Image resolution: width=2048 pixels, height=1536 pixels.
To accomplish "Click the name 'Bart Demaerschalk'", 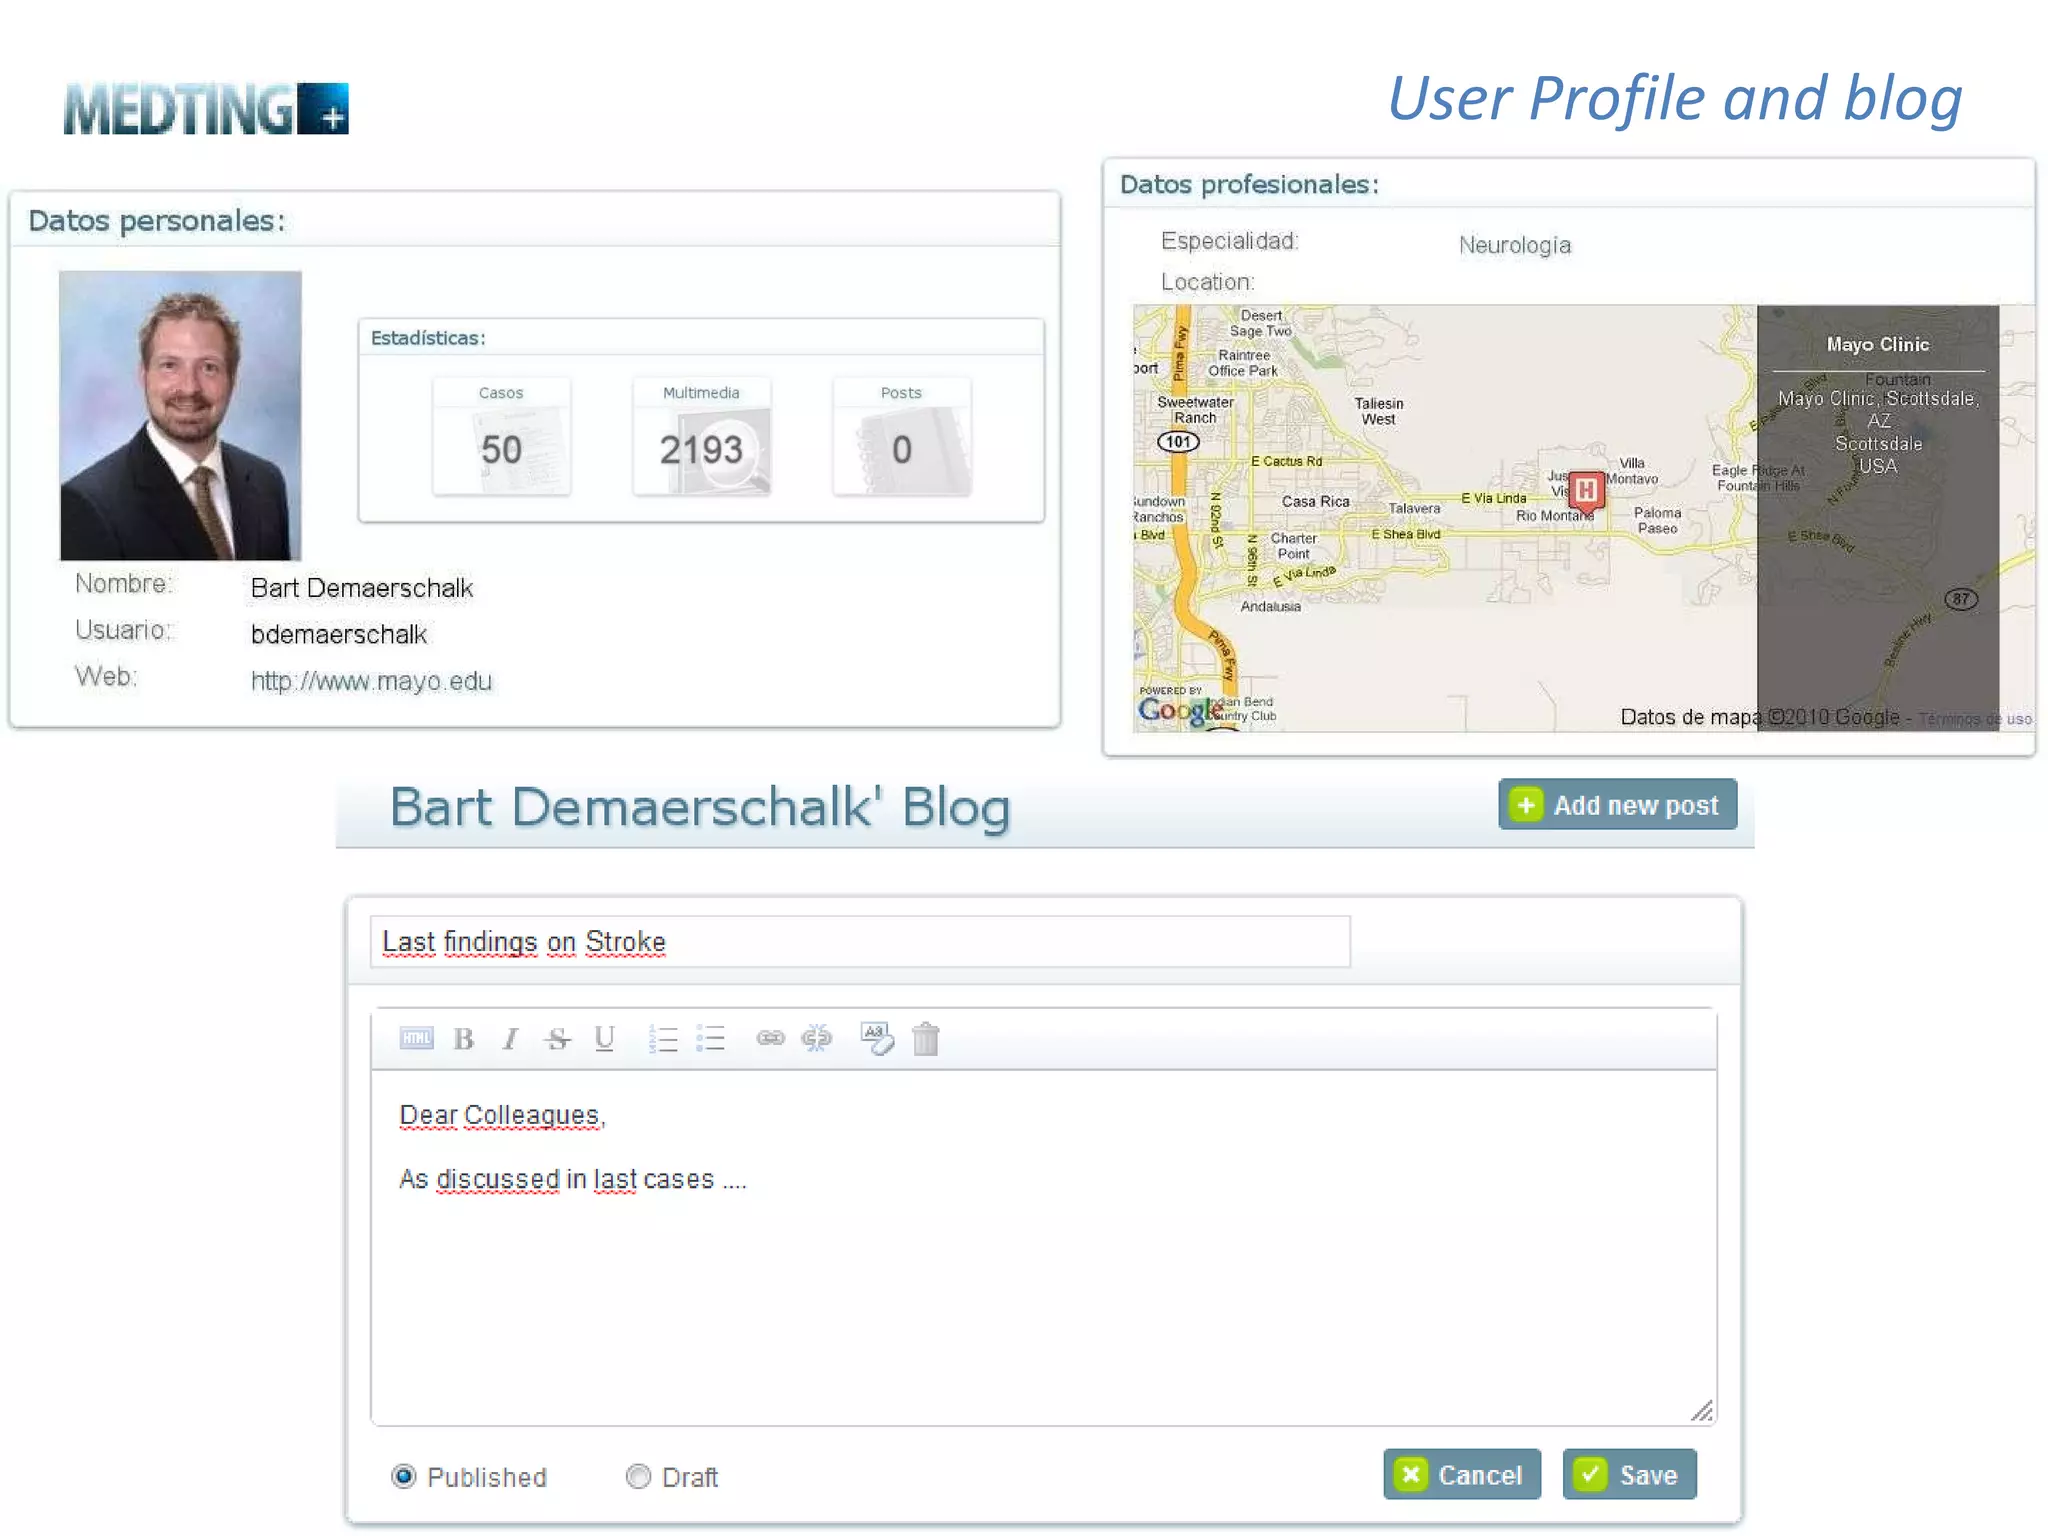I will coord(361,588).
